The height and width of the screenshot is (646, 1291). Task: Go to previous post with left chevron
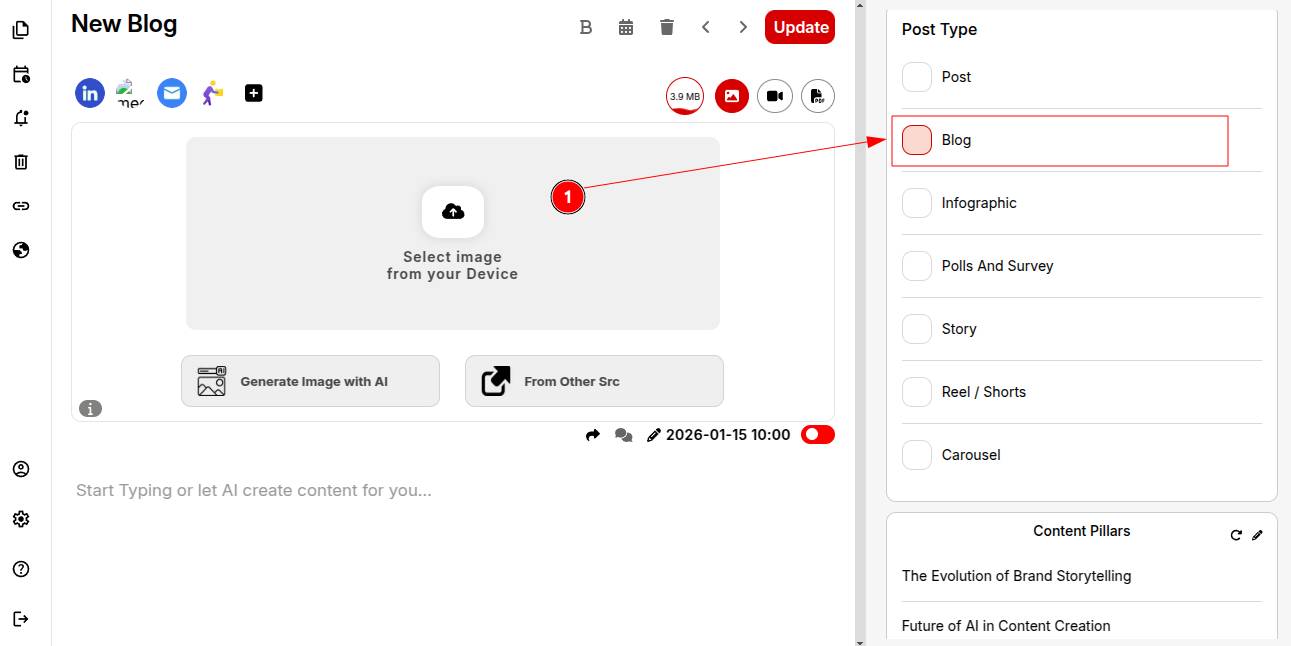pyautogui.click(x=706, y=27)
